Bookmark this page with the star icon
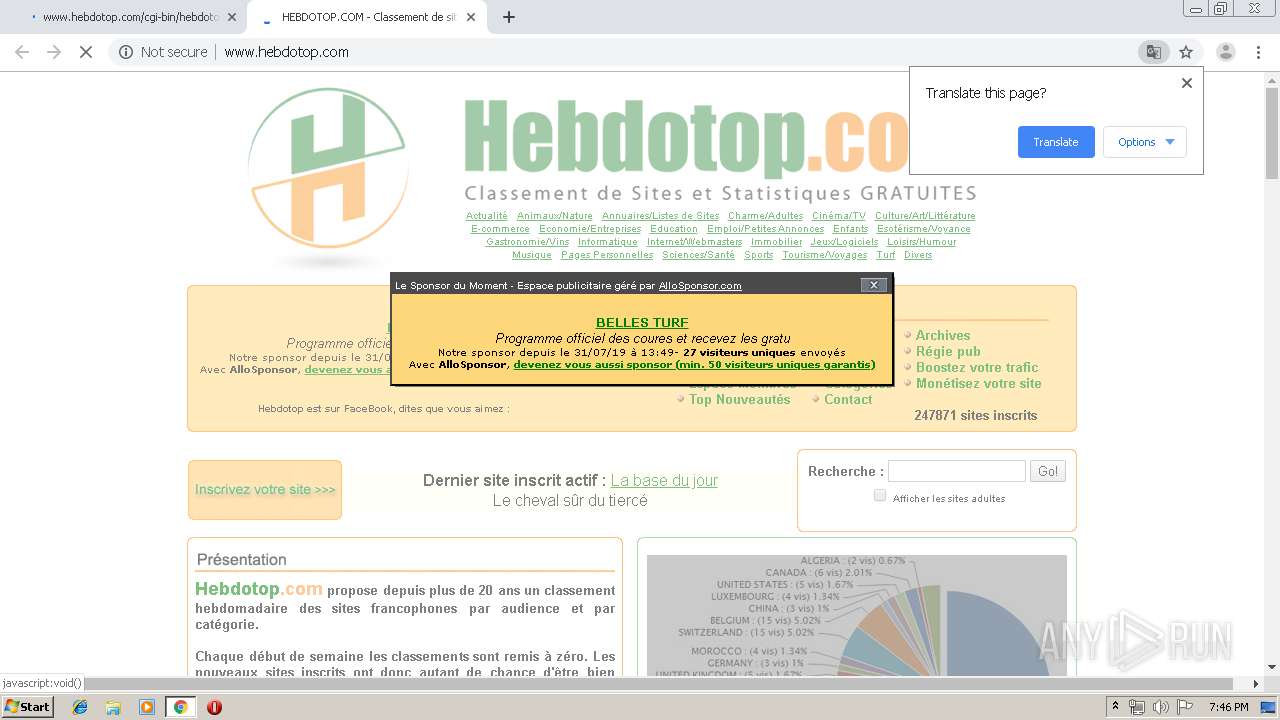The height and width of the screenshot is (720, 1280). [x=1186, y=52]
